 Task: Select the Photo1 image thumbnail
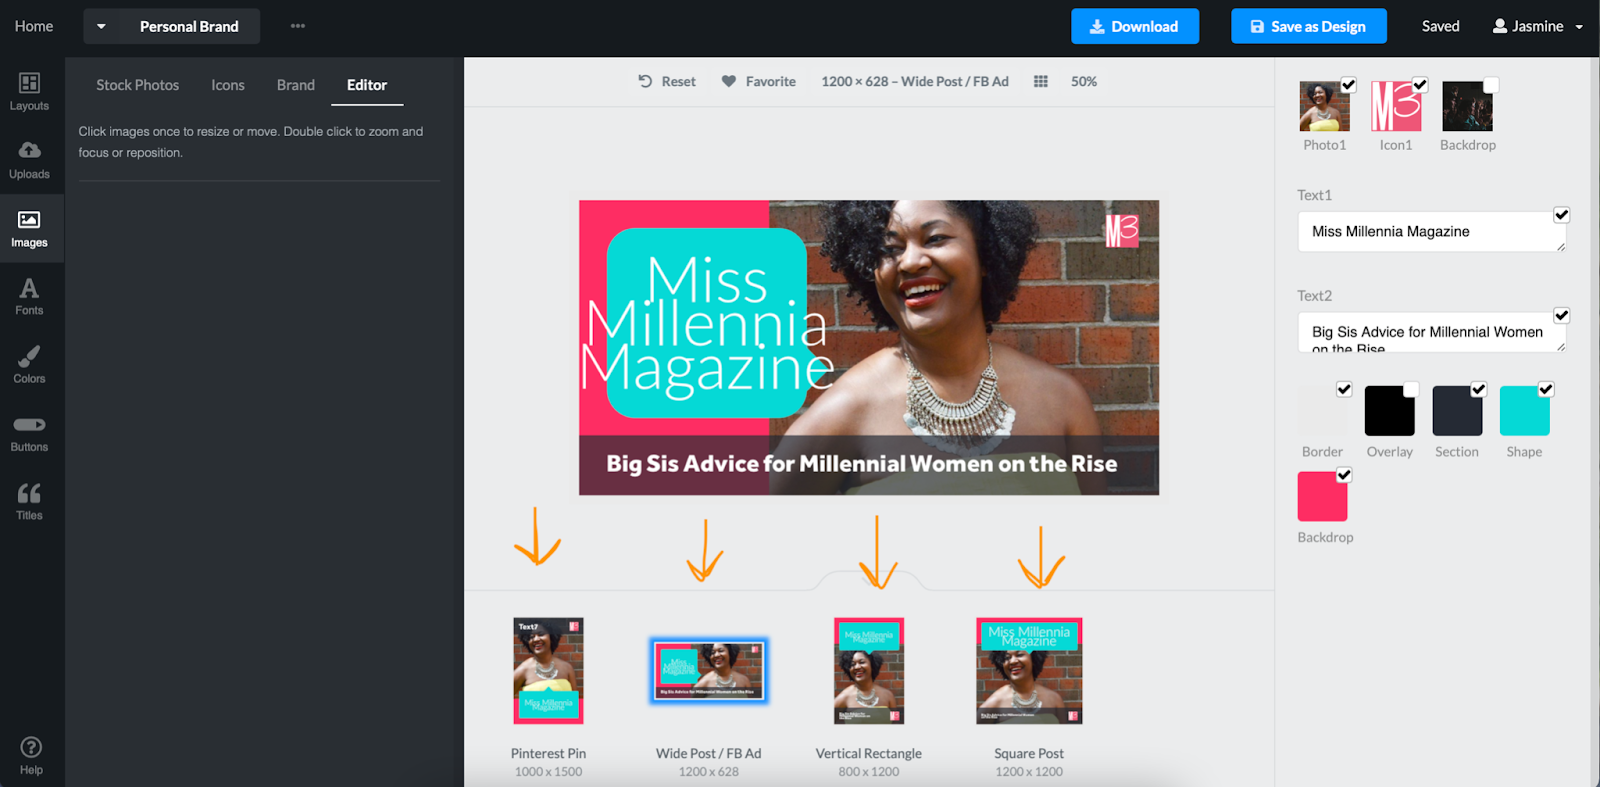click(1325, 106)
